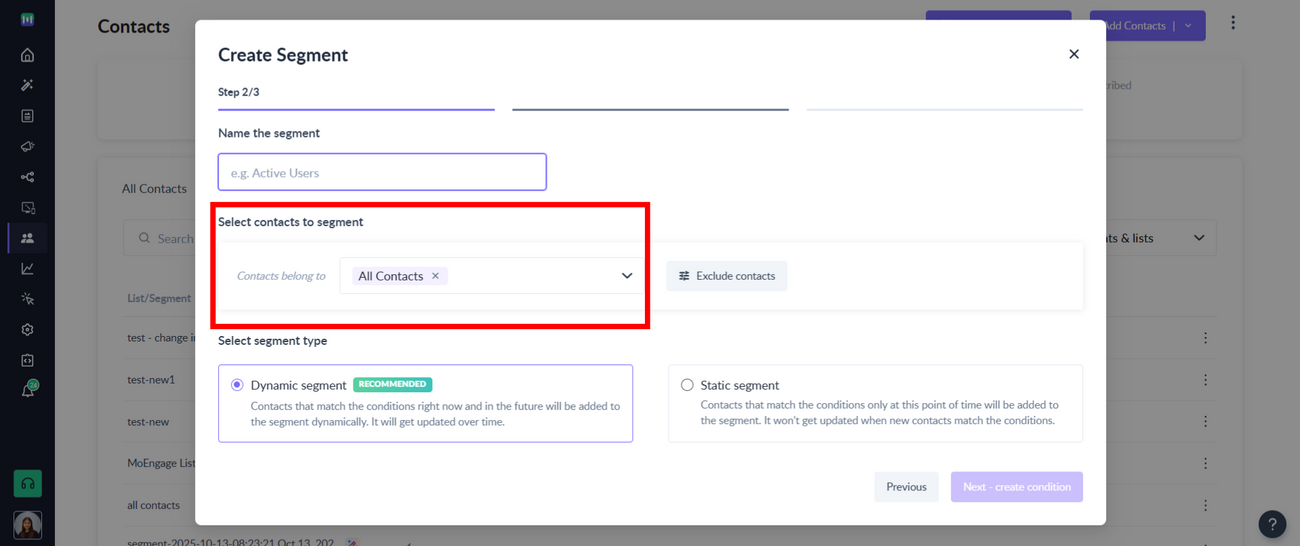Image resolution: width=1300 pixels, height=546 pixels.
Task: Click the MoEngage List row
Action: pyautogui.click(x=161, y=464)
